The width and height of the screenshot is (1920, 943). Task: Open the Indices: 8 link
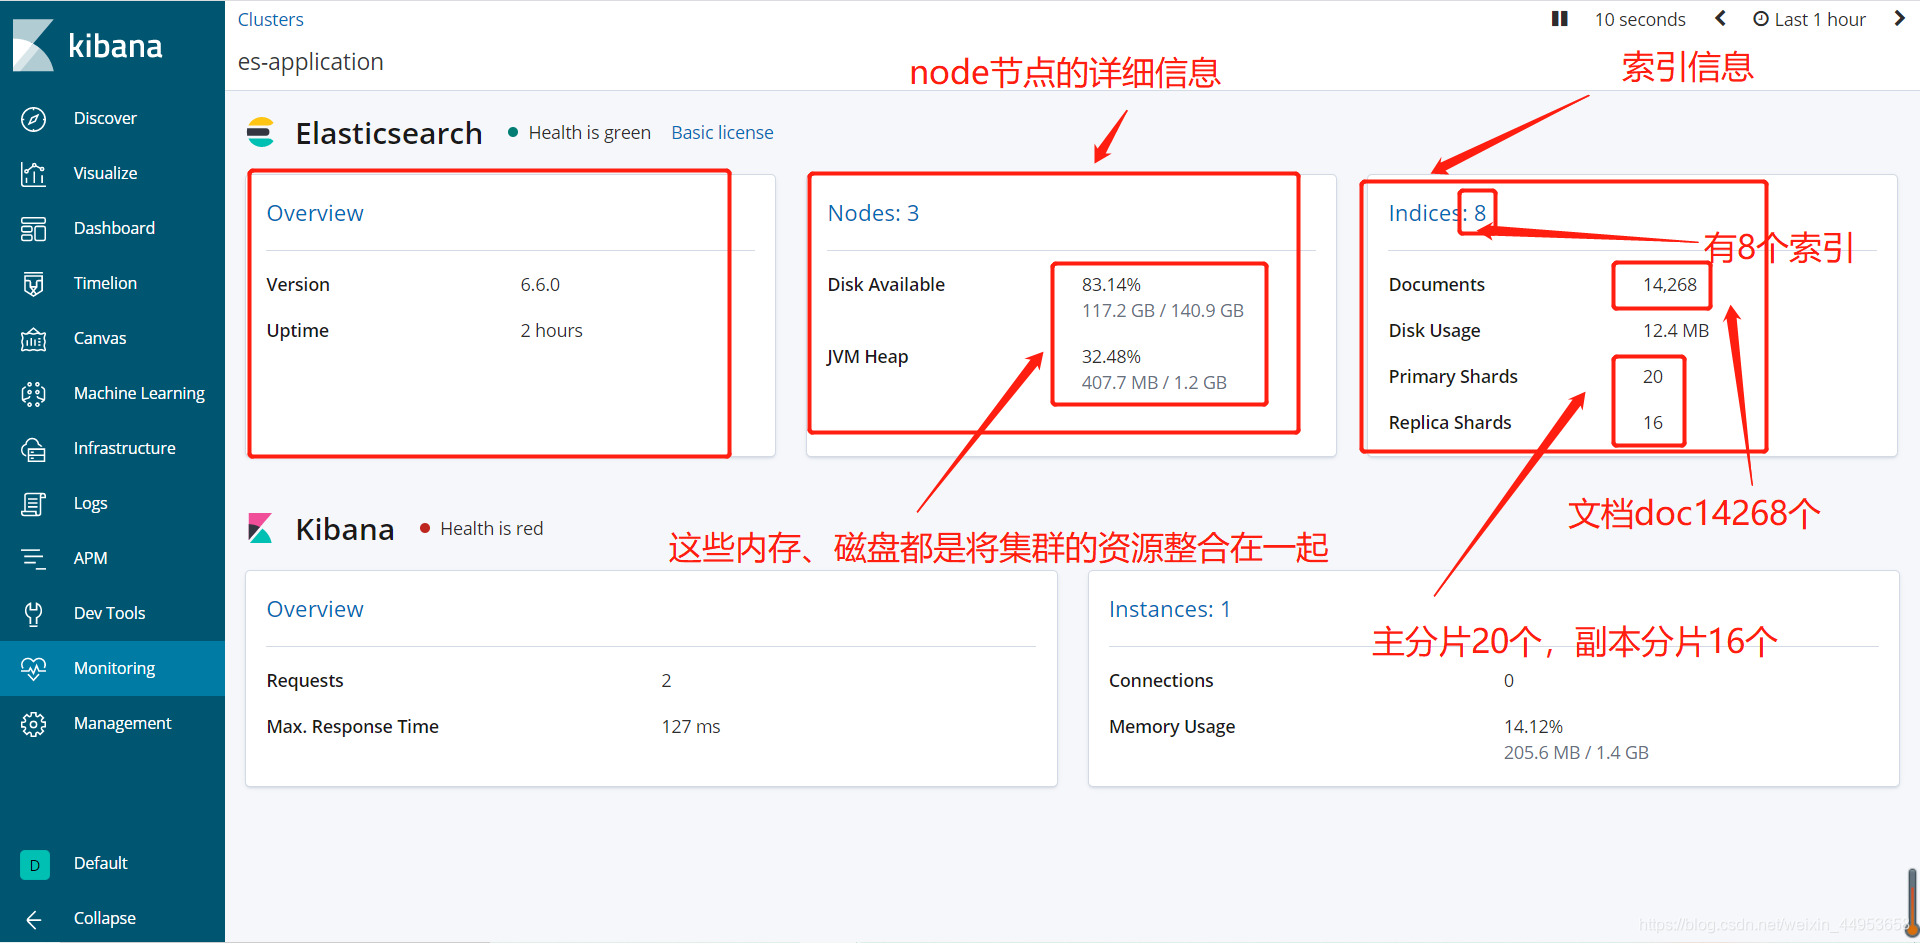click(1437, 213)
